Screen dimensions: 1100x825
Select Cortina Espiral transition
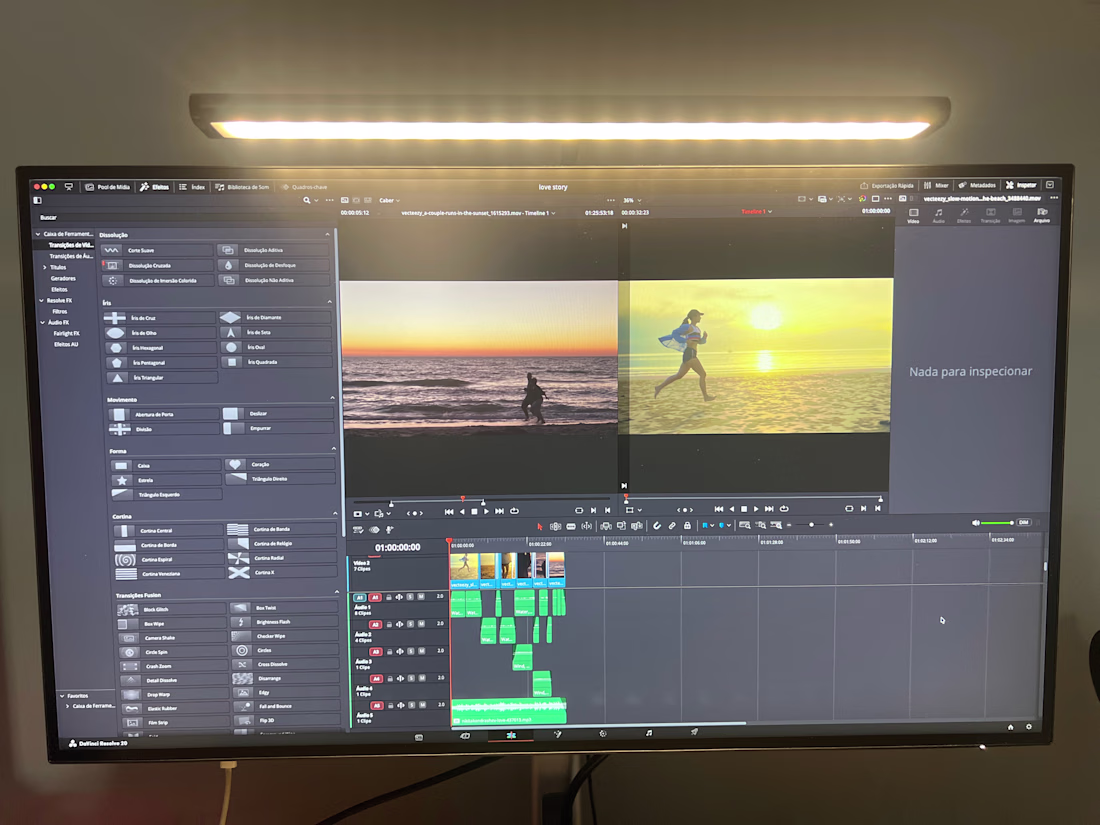[168, 560]
